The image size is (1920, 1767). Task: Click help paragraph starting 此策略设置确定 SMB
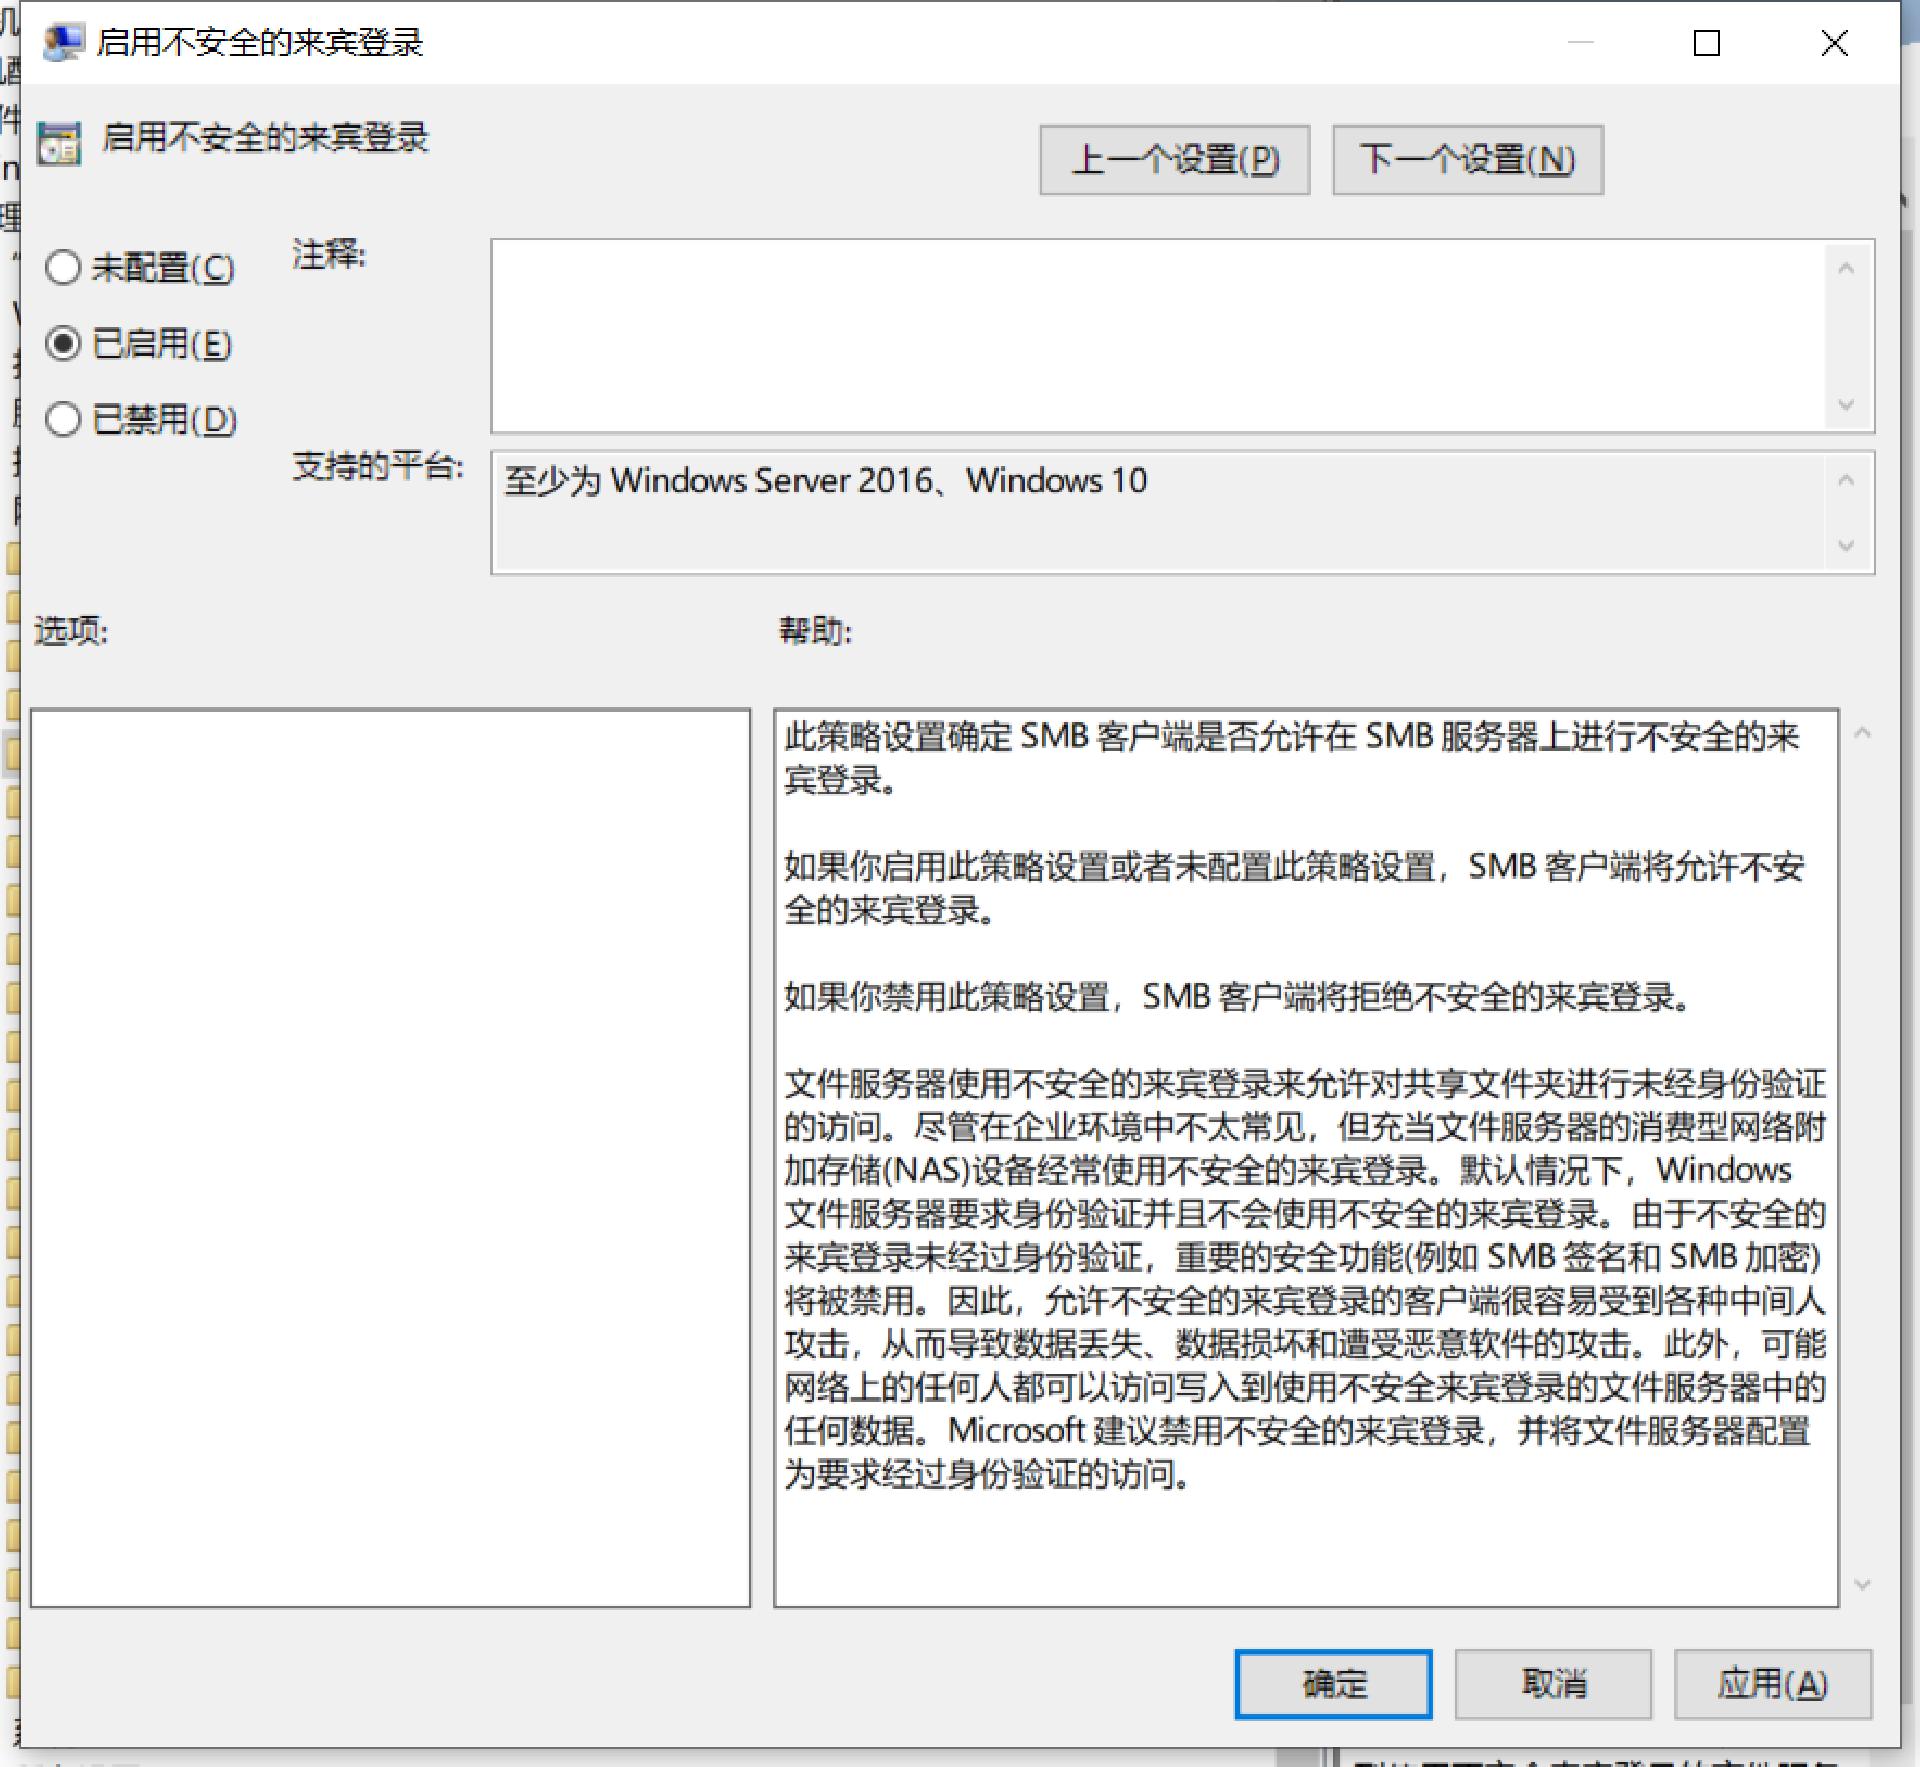[1292, 757]
